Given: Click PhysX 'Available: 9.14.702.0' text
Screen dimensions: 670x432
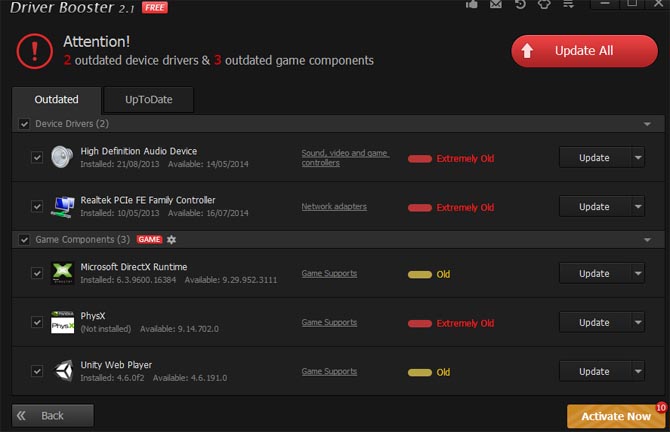Looking at the screenshot, I should (179, 329).
